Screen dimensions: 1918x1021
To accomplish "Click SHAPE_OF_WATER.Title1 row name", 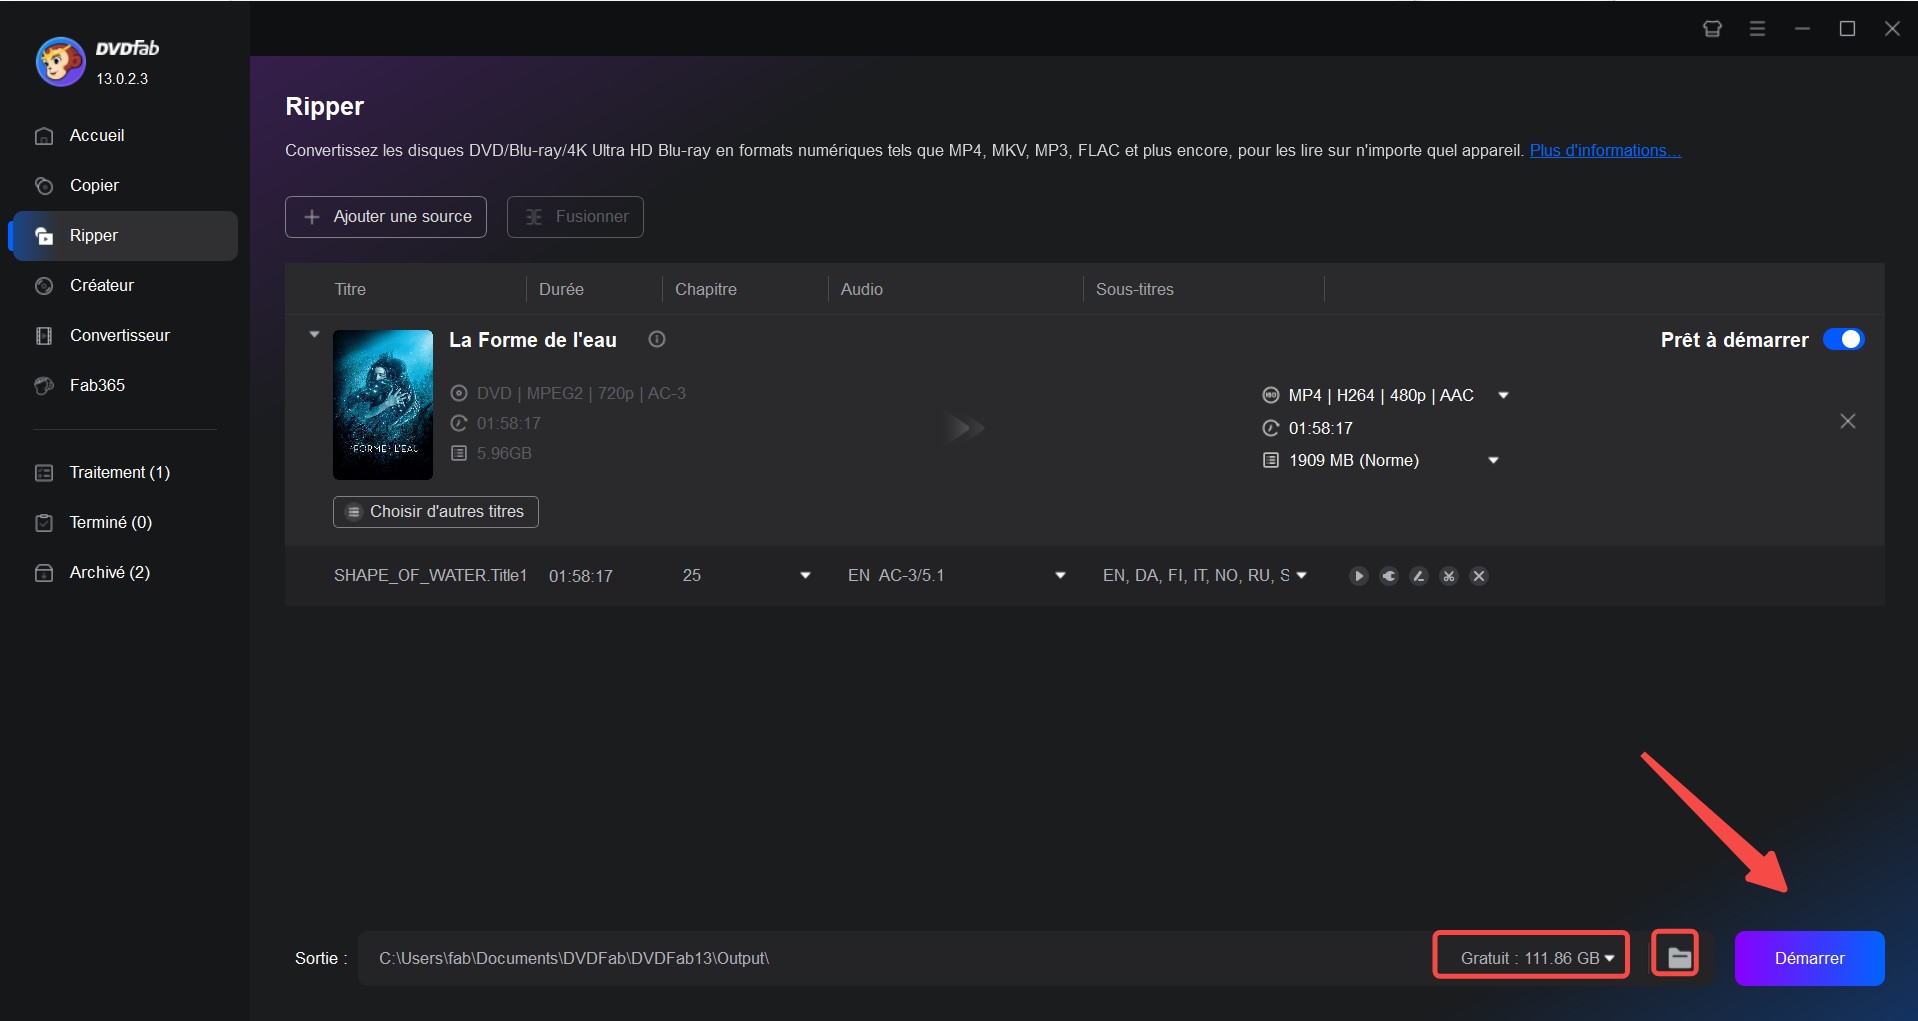I will click(430, 576).
